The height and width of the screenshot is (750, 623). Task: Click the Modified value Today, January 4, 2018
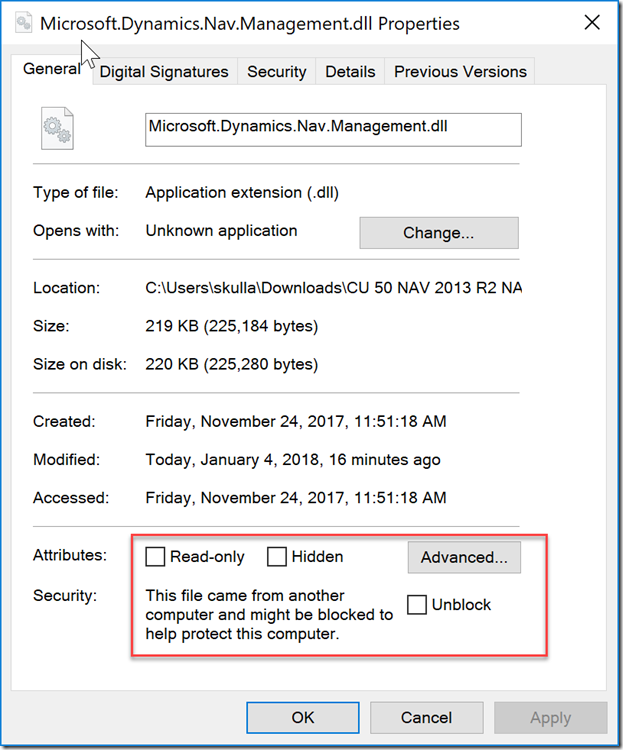click(293, 460)
